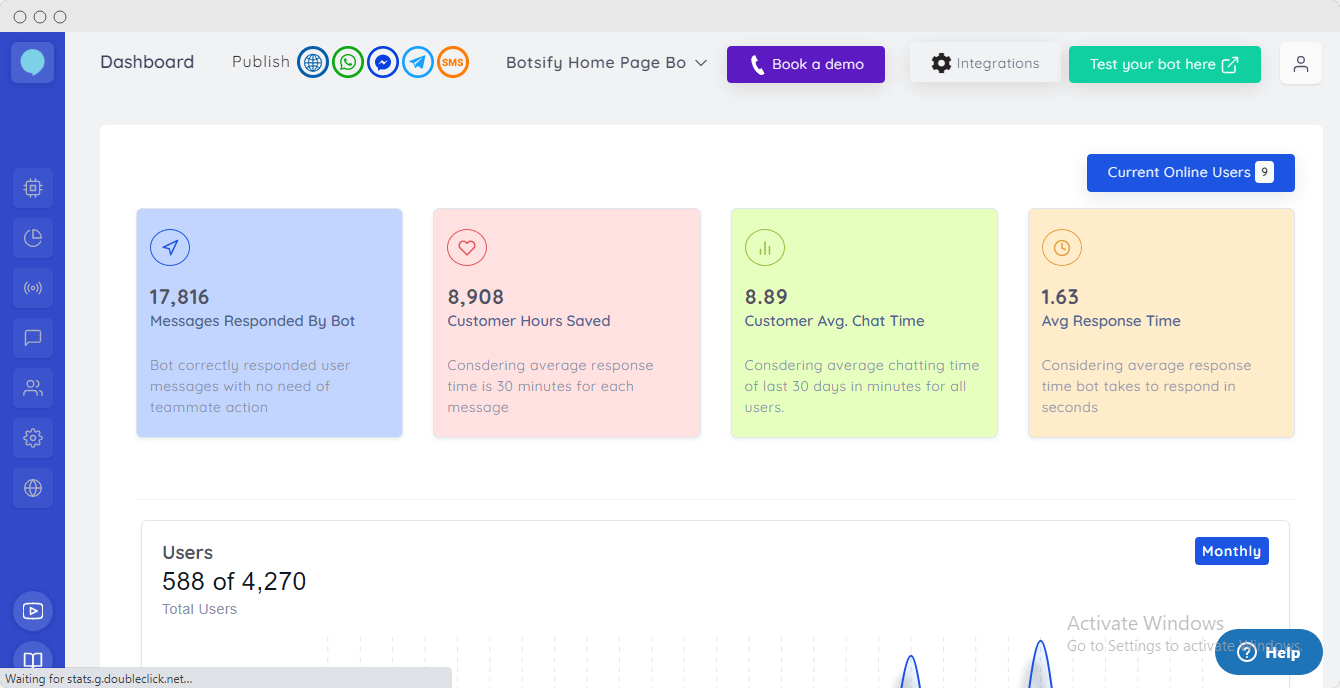
Task: Open the chat bubble sidebar icon
Action: [33, 338]
